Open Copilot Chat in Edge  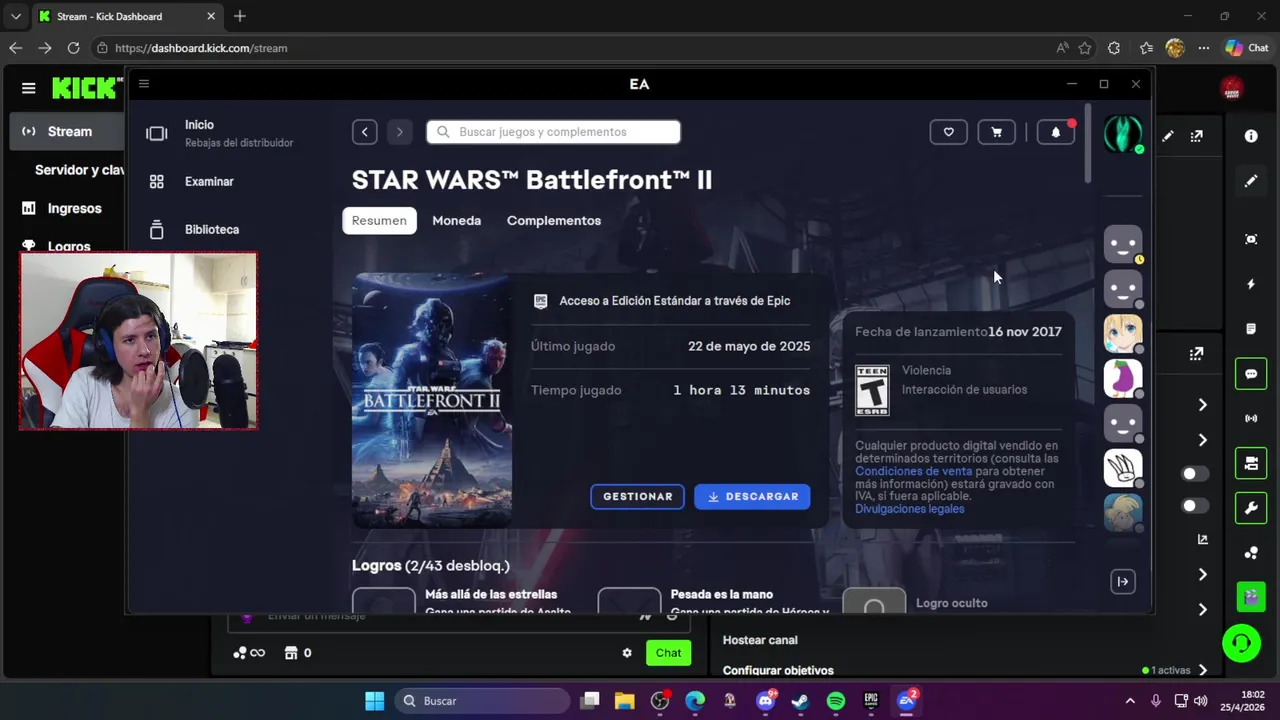[1247, 48]
